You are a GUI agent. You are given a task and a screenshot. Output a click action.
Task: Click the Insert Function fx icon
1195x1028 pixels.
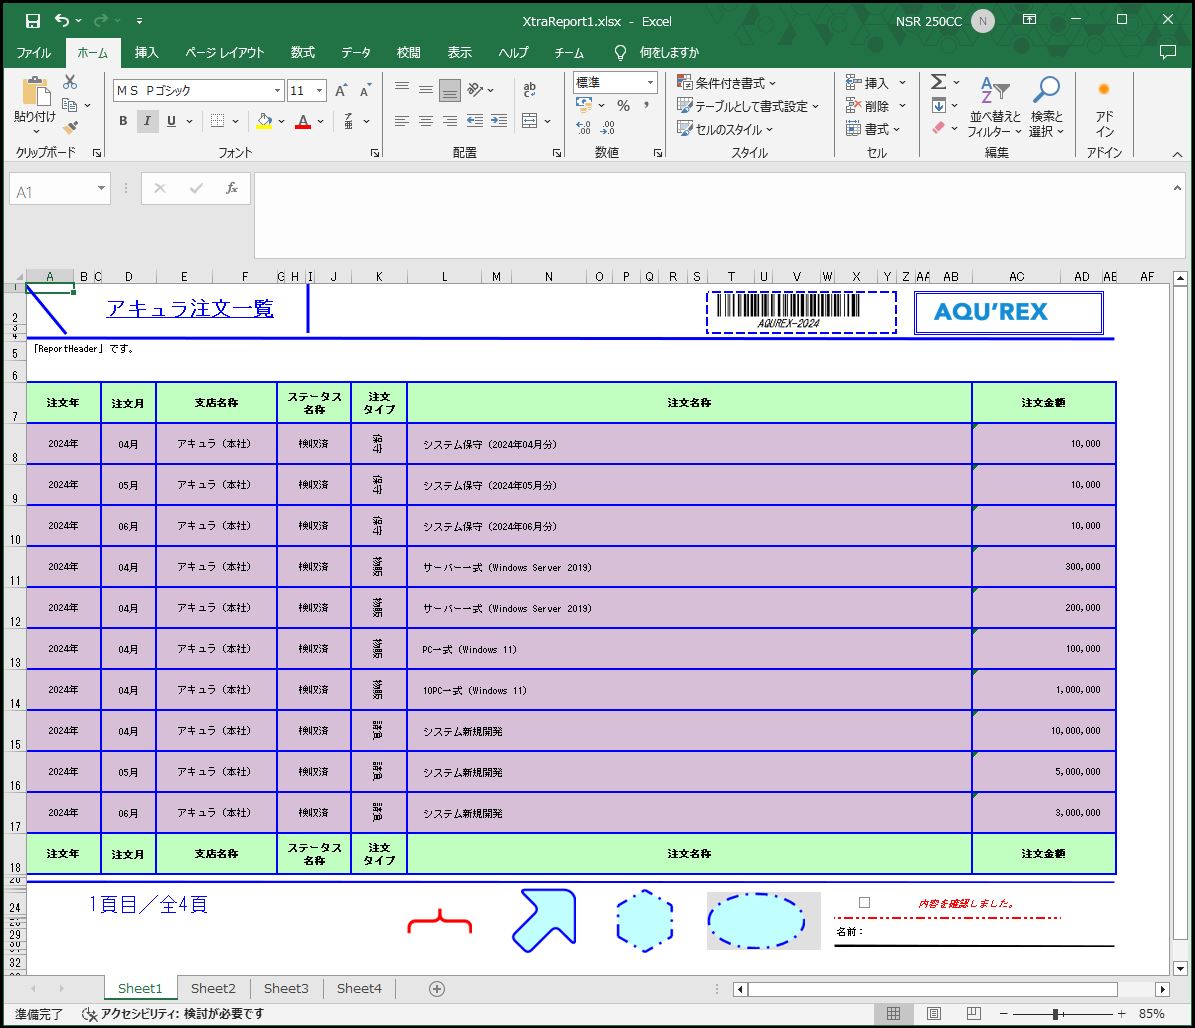(232, 188)
